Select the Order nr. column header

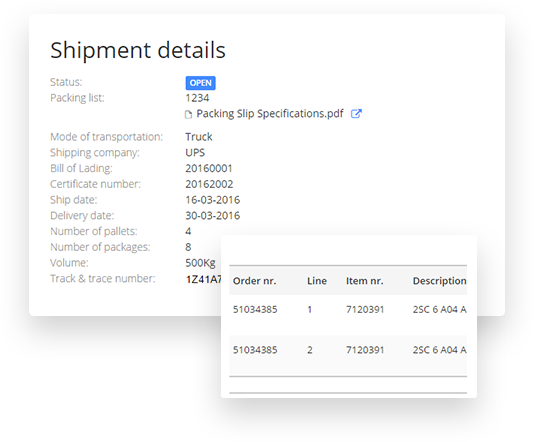[x=254, y=281]
